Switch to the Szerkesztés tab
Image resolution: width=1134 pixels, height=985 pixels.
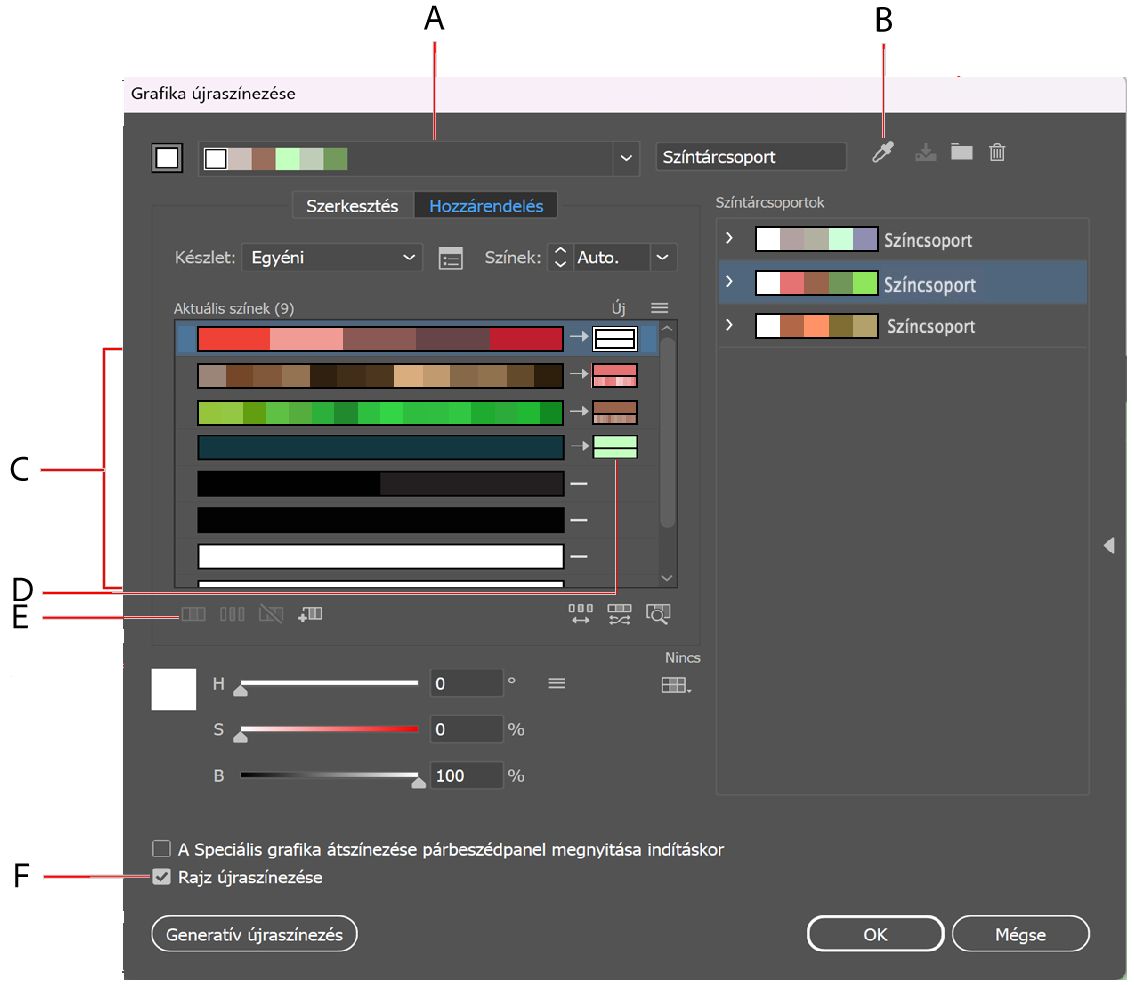pos(352,206)
